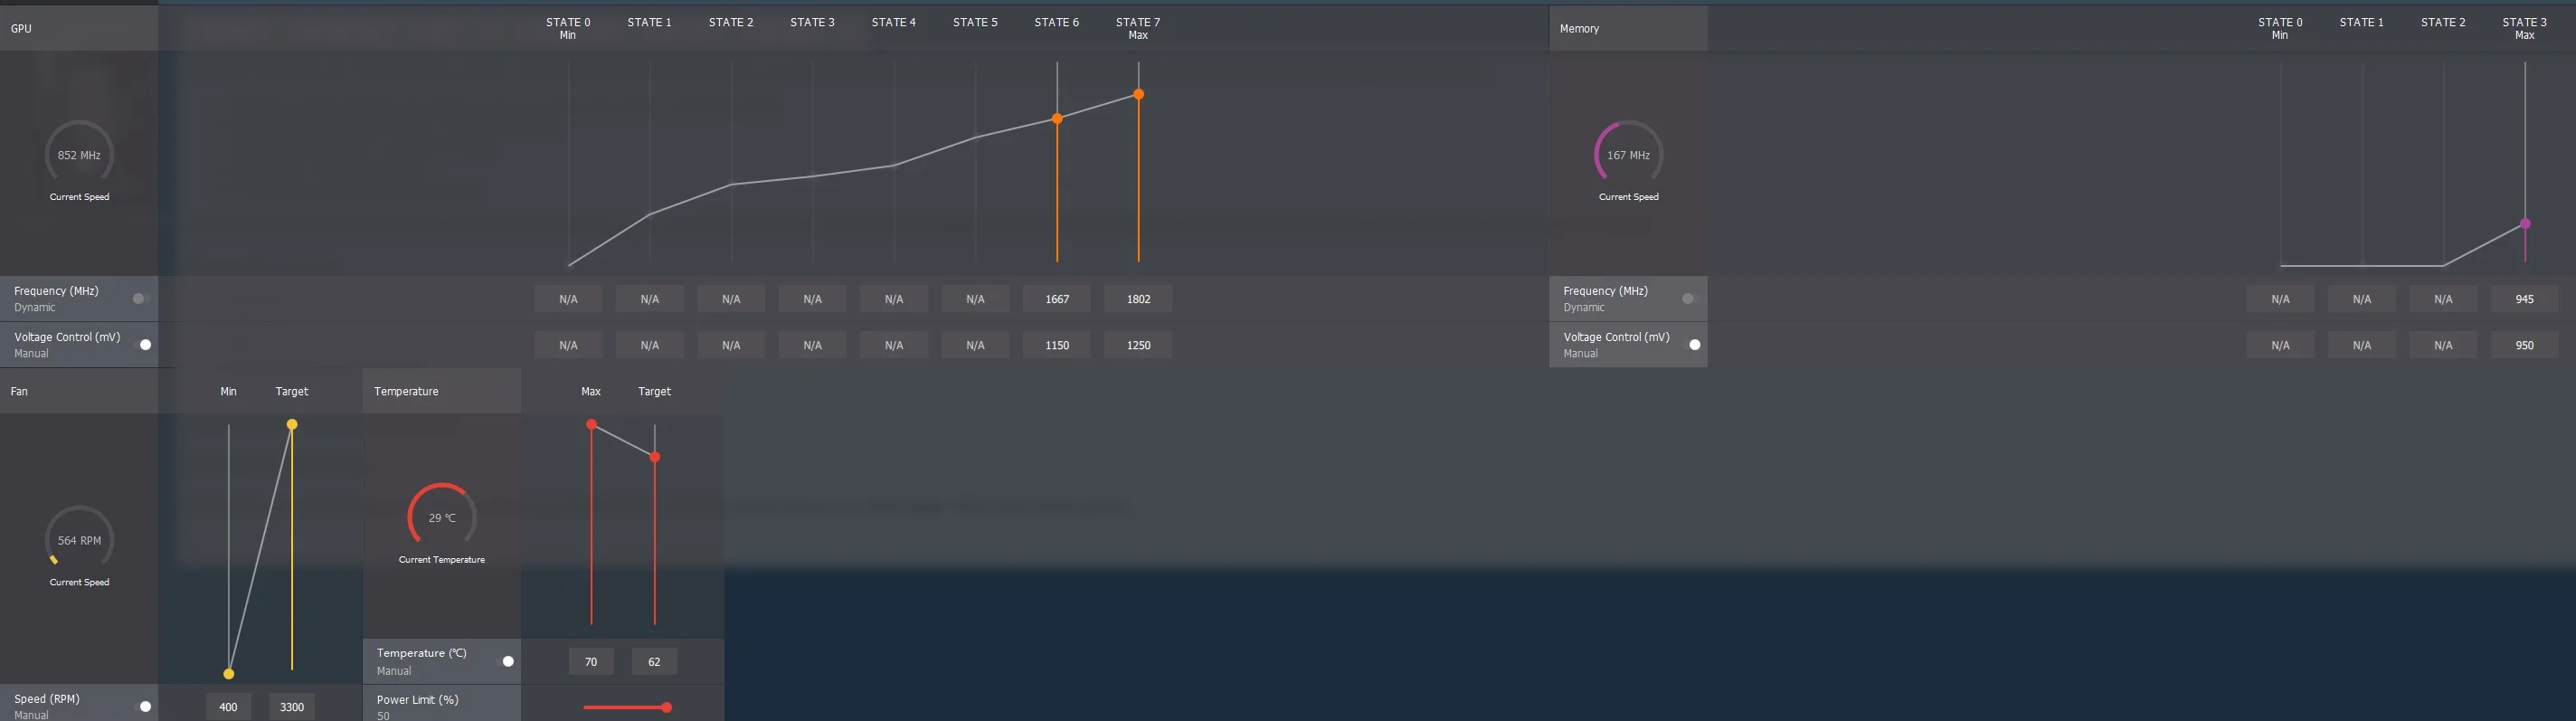Select the State 7 orange frequency point
2576x721 pixels.
(1138, 94)
